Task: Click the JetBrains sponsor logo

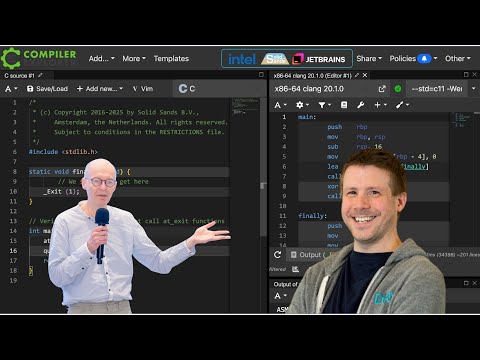Action: point(319,59)
